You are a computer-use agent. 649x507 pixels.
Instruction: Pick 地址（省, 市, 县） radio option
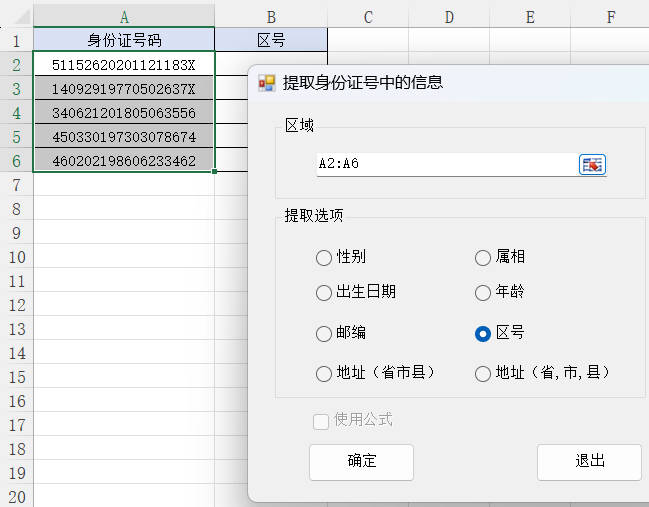coord(483,374)
